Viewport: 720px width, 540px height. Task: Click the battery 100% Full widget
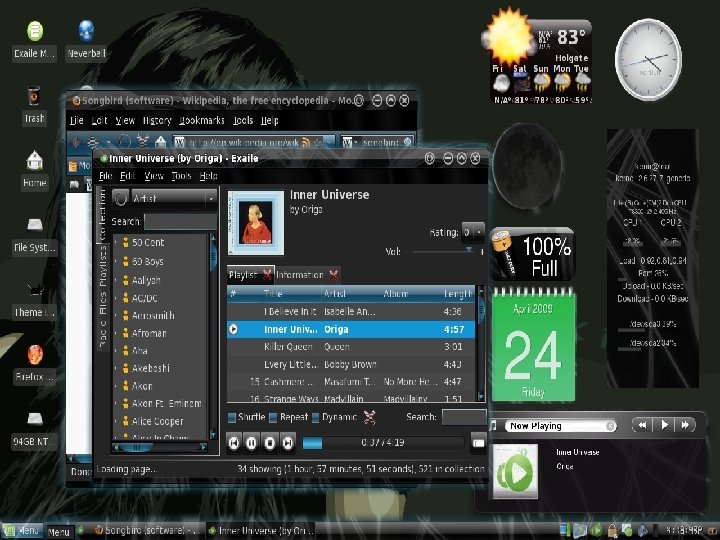point(532,254)
